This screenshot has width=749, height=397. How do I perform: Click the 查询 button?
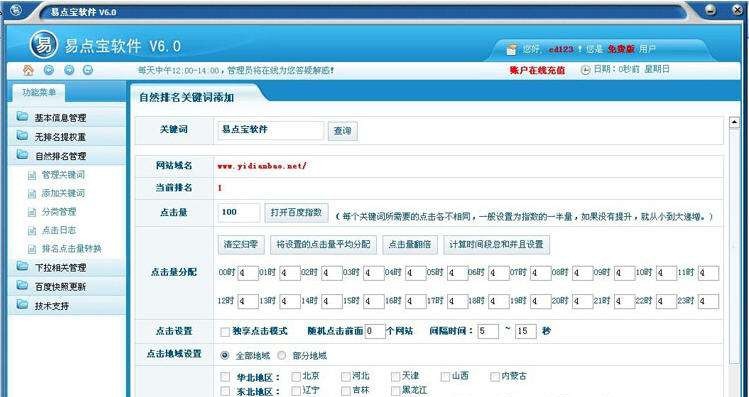(x=342, y=131)
